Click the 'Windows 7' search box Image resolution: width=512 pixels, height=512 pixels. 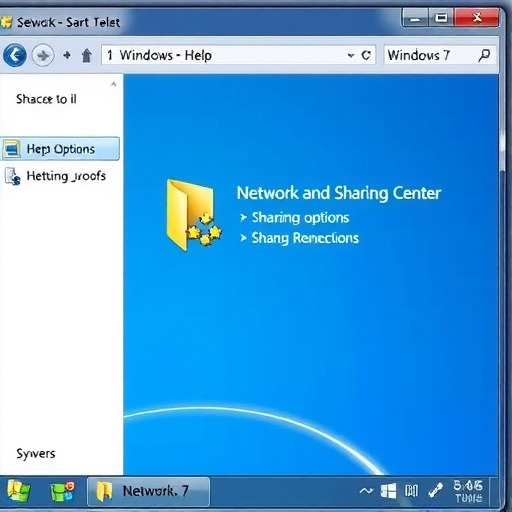[440, 55]
